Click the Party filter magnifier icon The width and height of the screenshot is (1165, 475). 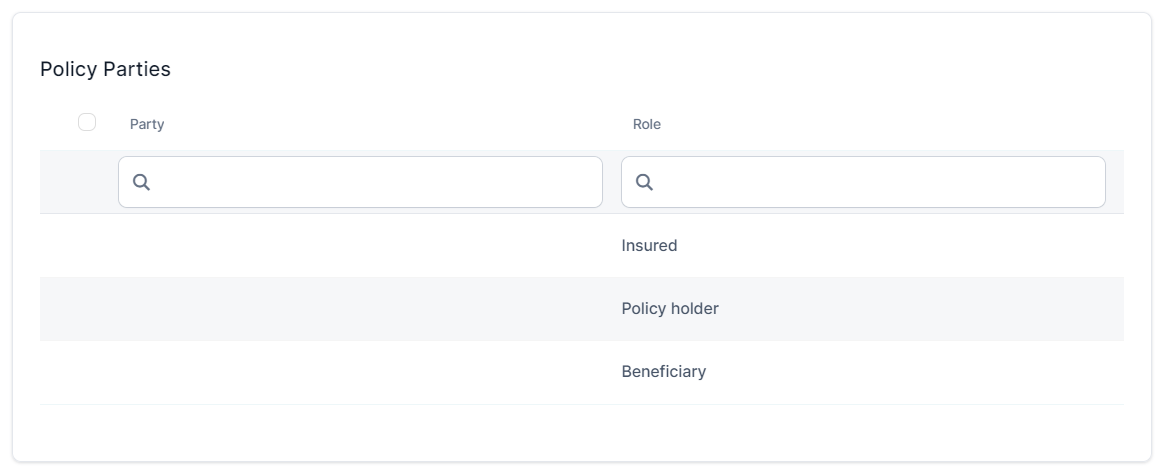141,182
